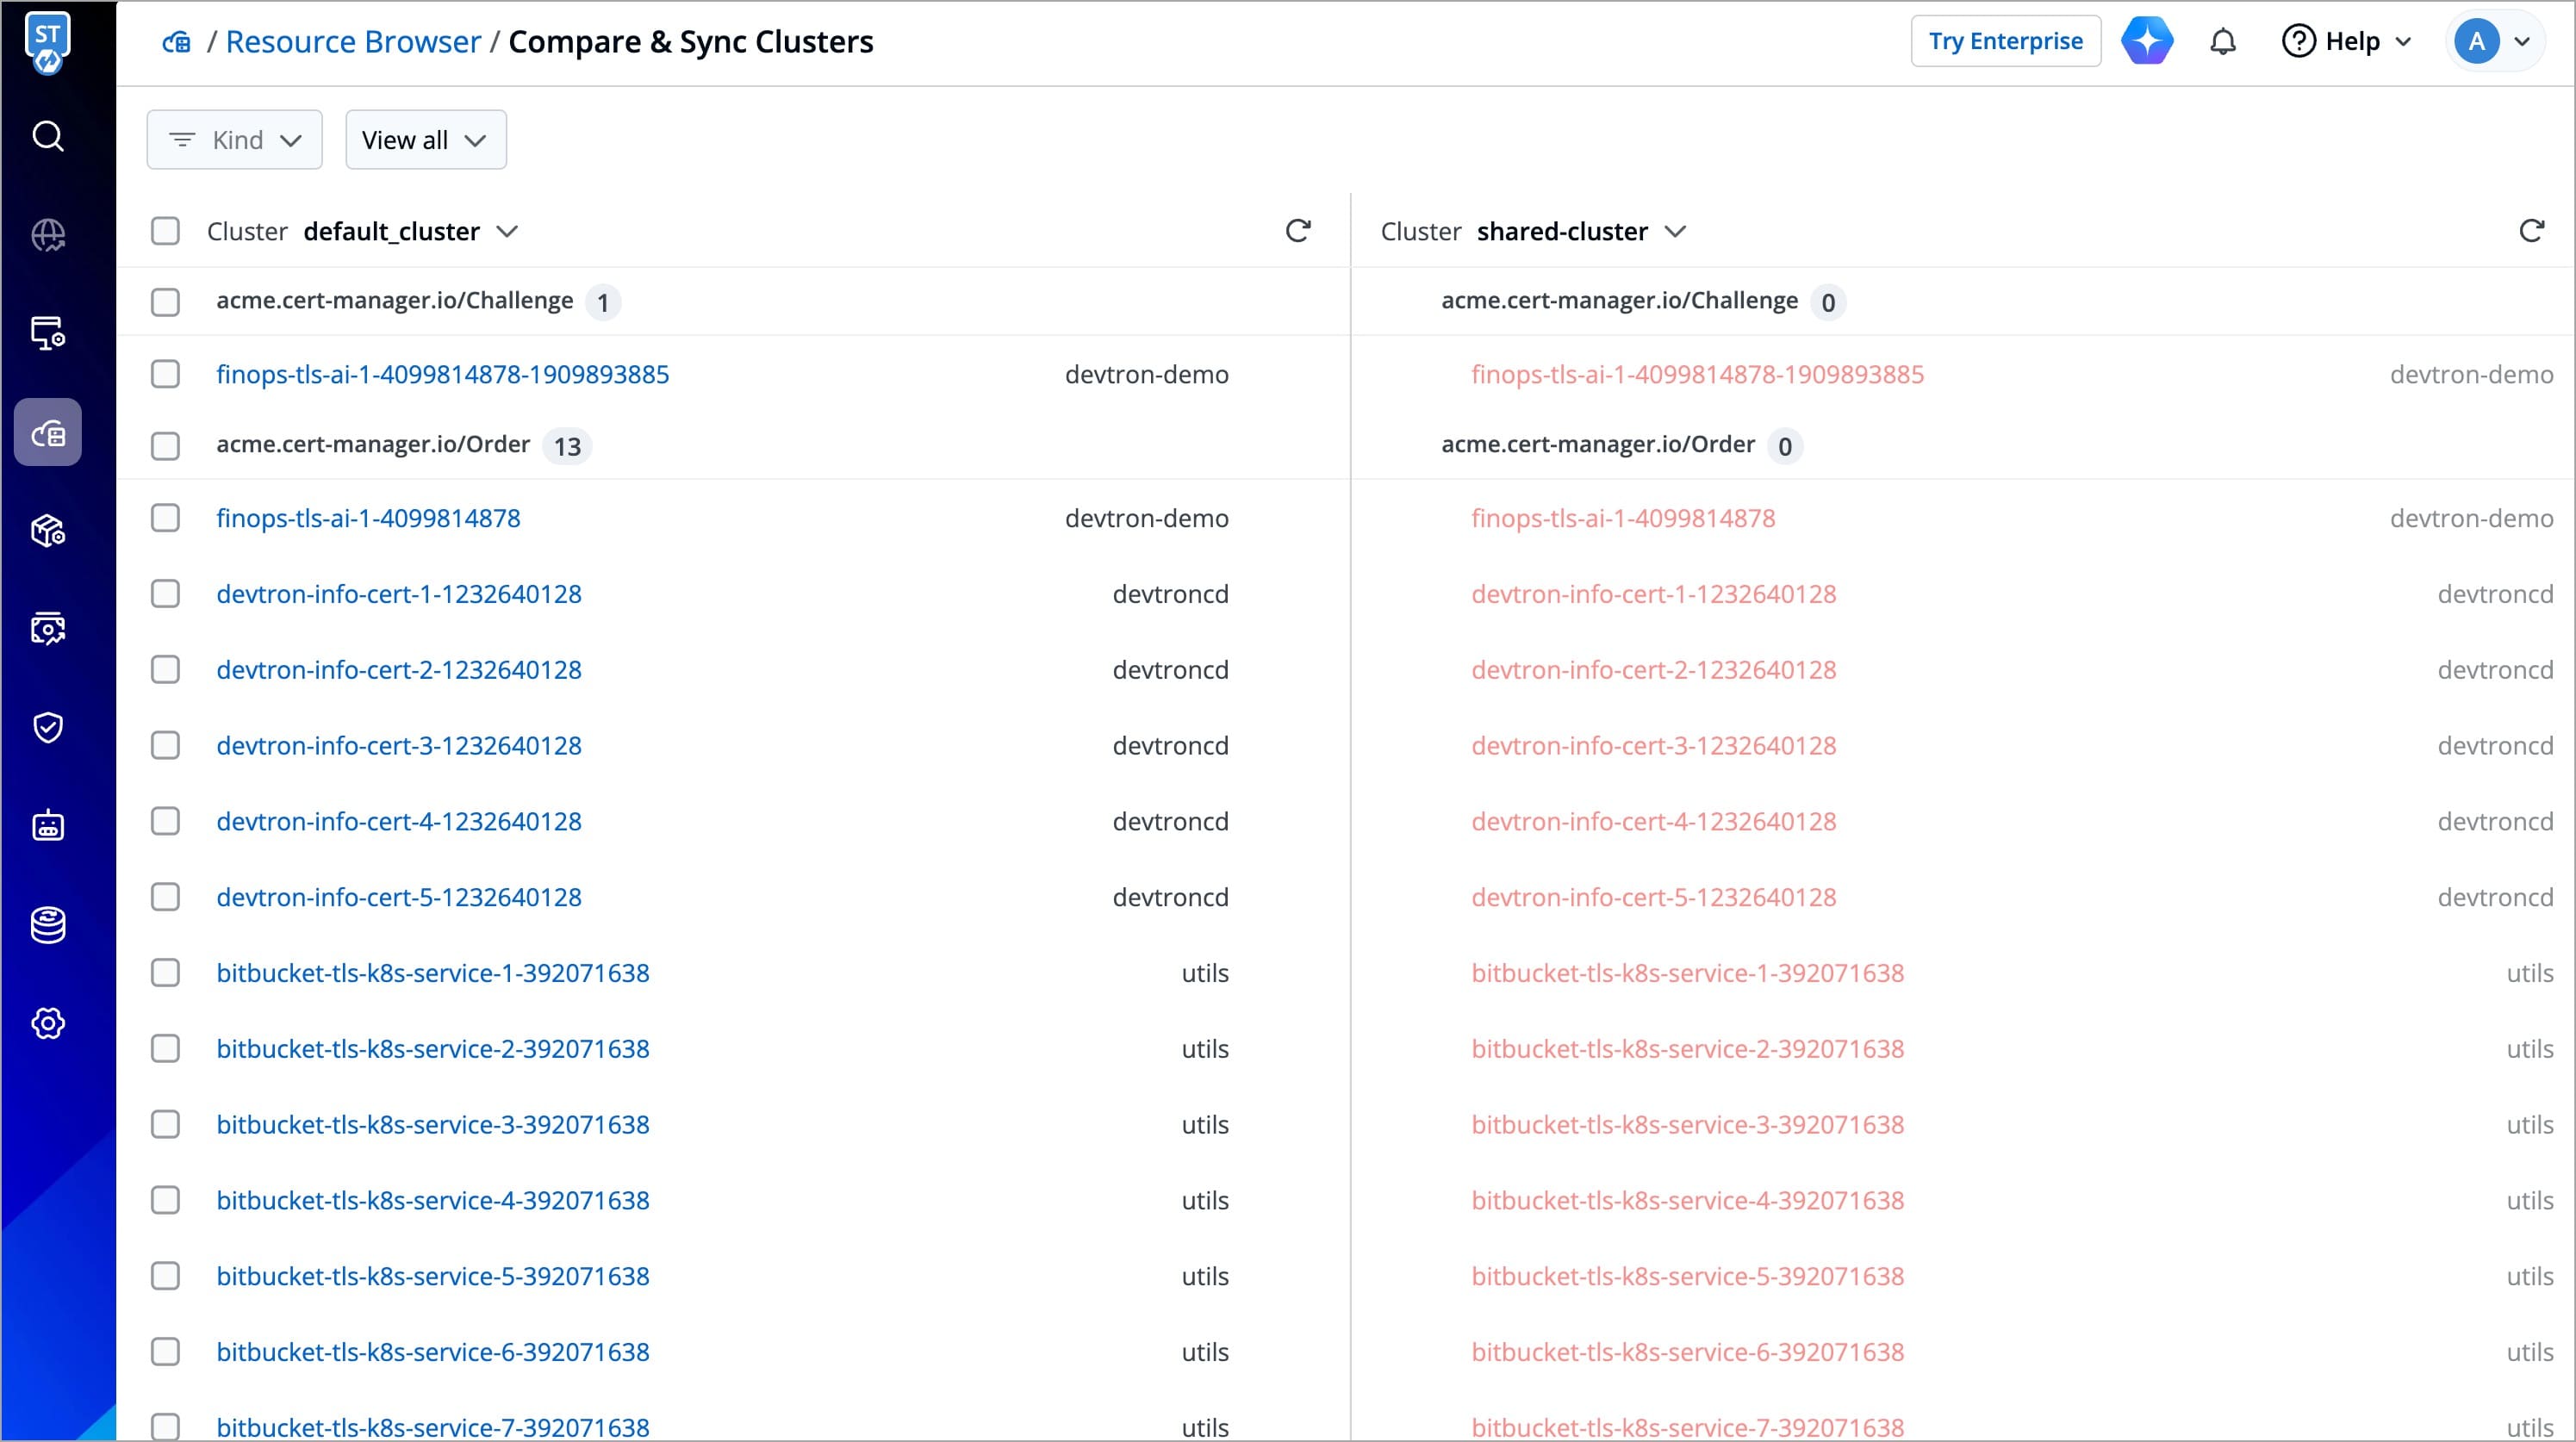
Task: Click the Try Enterprise button
Action: 2005,42
